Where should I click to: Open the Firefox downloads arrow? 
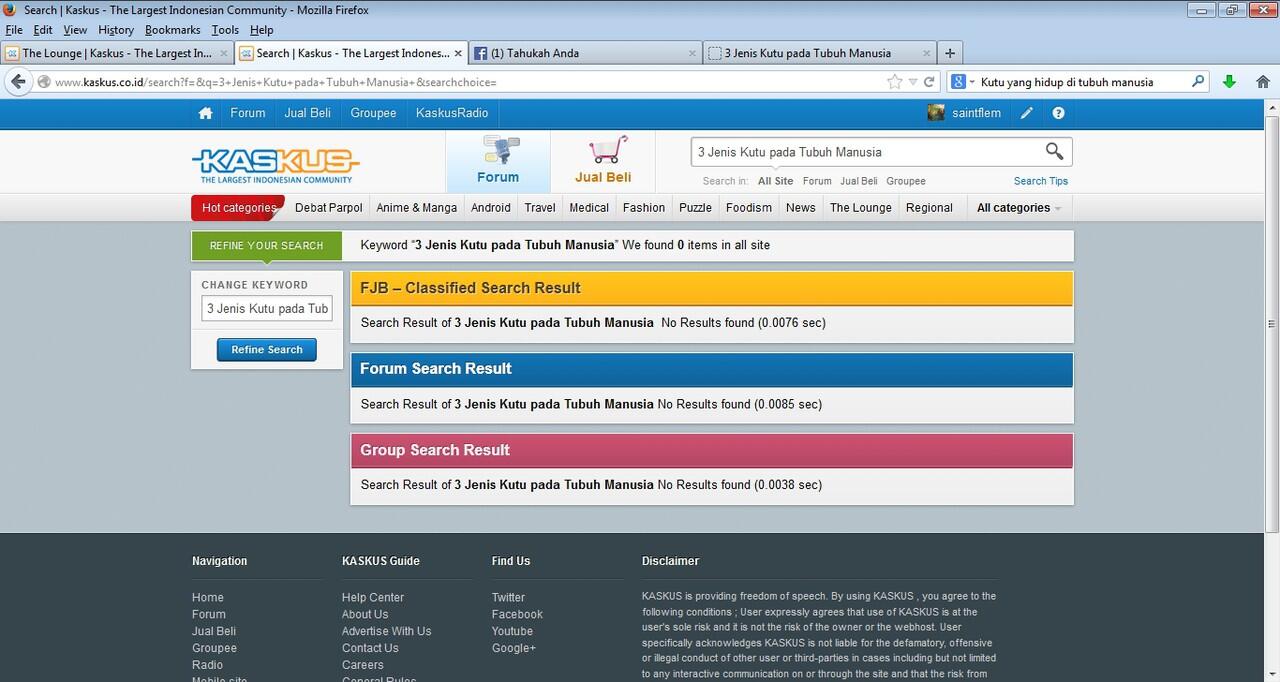1229,82
